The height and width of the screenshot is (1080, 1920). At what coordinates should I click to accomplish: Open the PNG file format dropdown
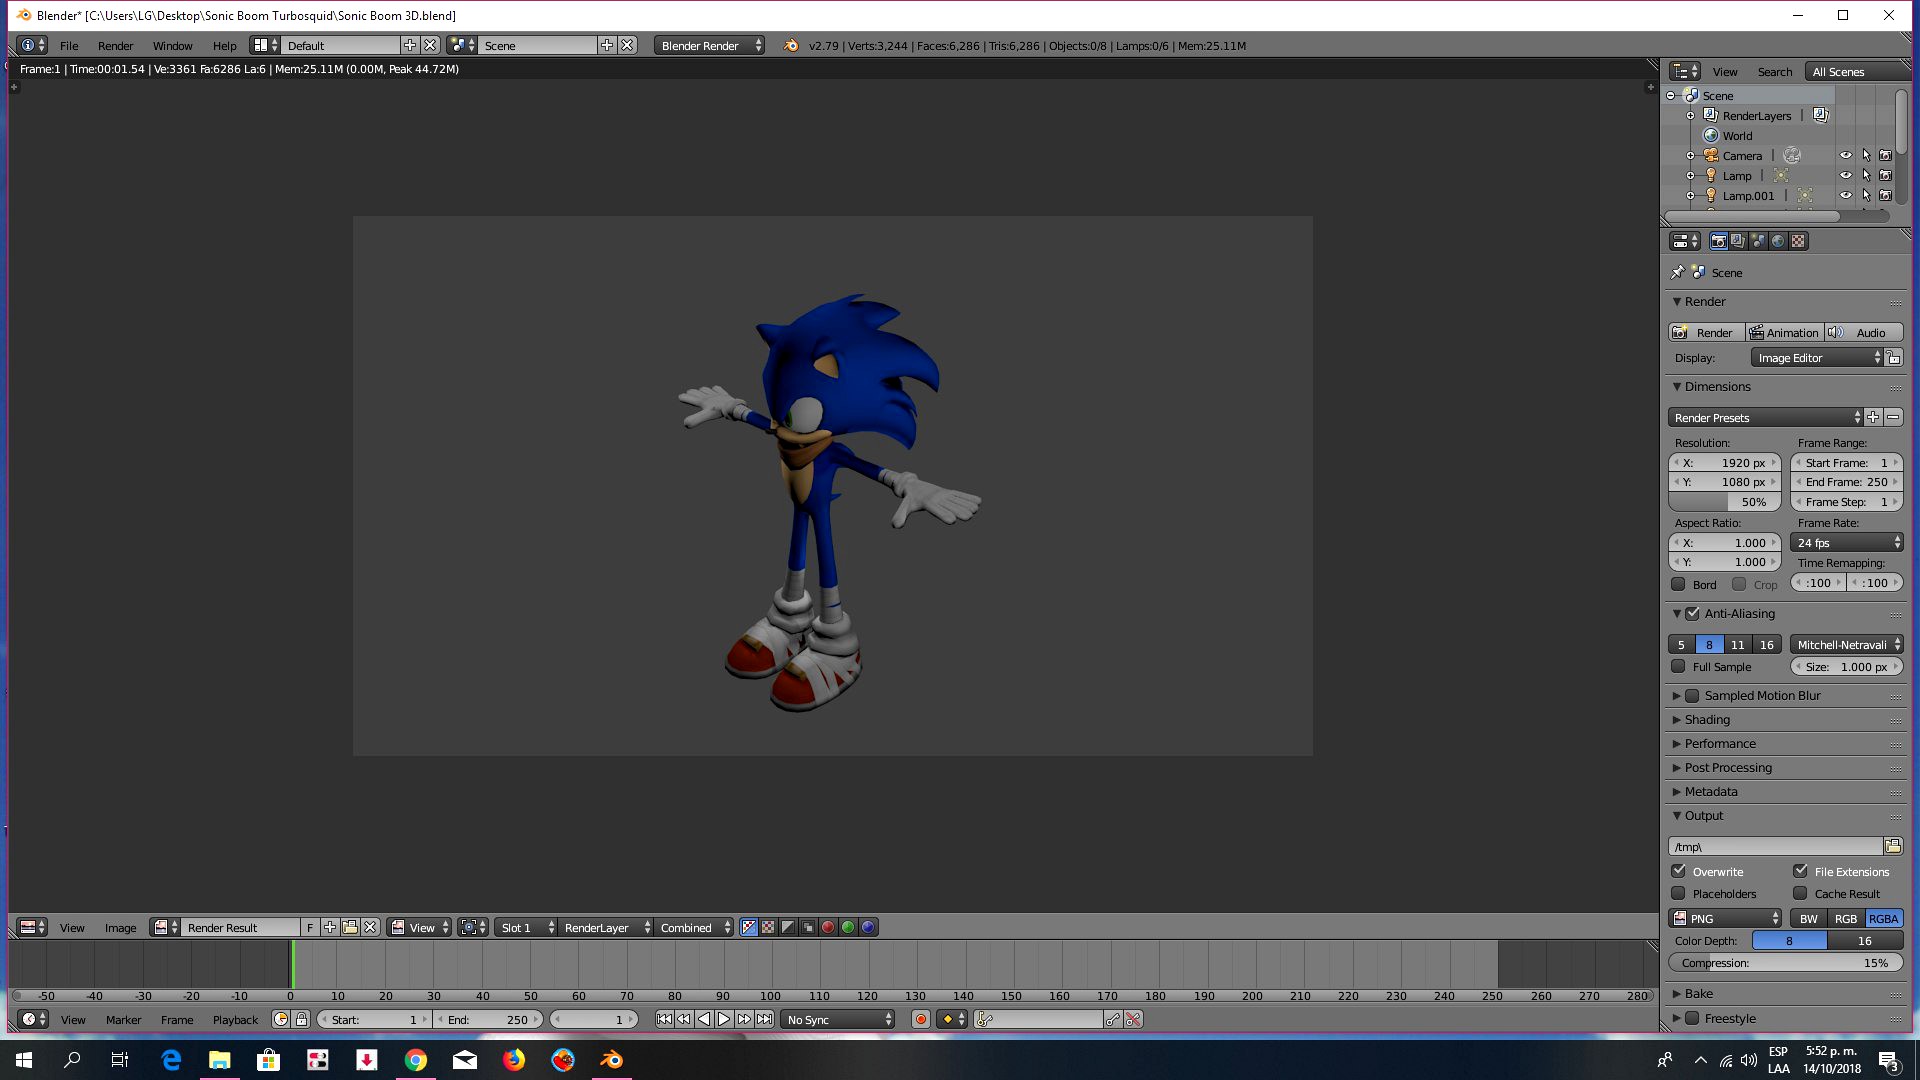(1725, 918)
